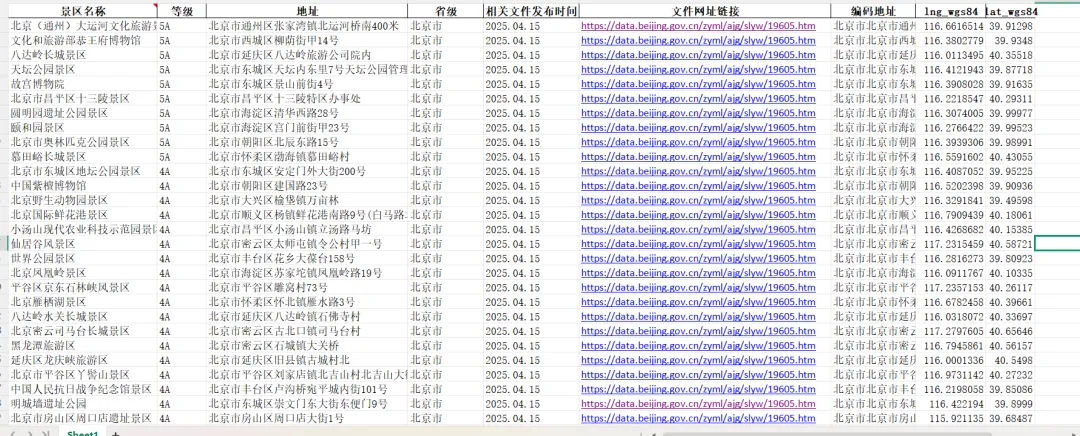Select the cell 慕田峪长城景区

(x=83, y=157)
